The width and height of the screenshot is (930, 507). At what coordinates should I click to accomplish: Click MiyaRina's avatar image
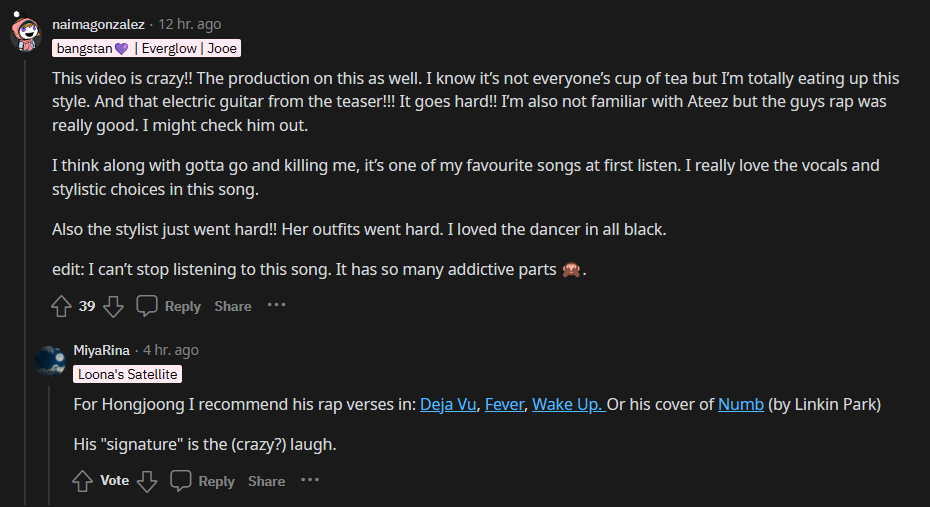[x=50, y=360]
